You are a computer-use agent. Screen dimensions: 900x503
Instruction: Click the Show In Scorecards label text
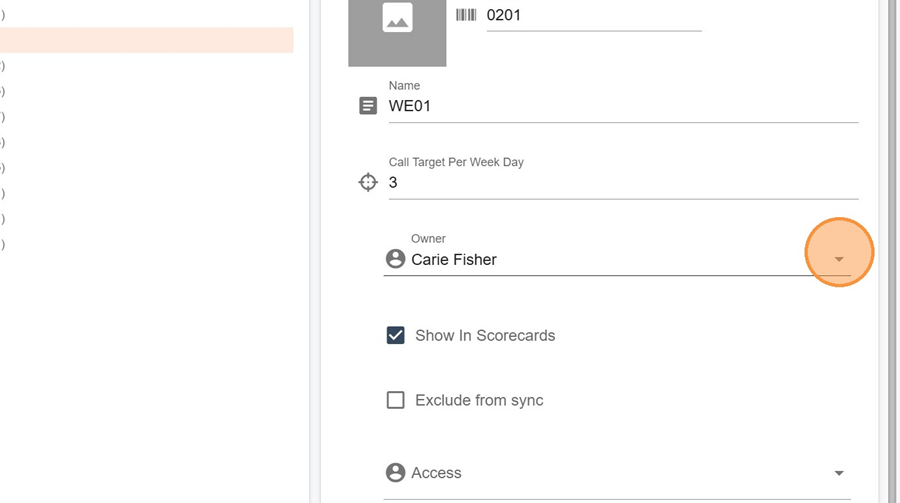click(x=485, y=335)
